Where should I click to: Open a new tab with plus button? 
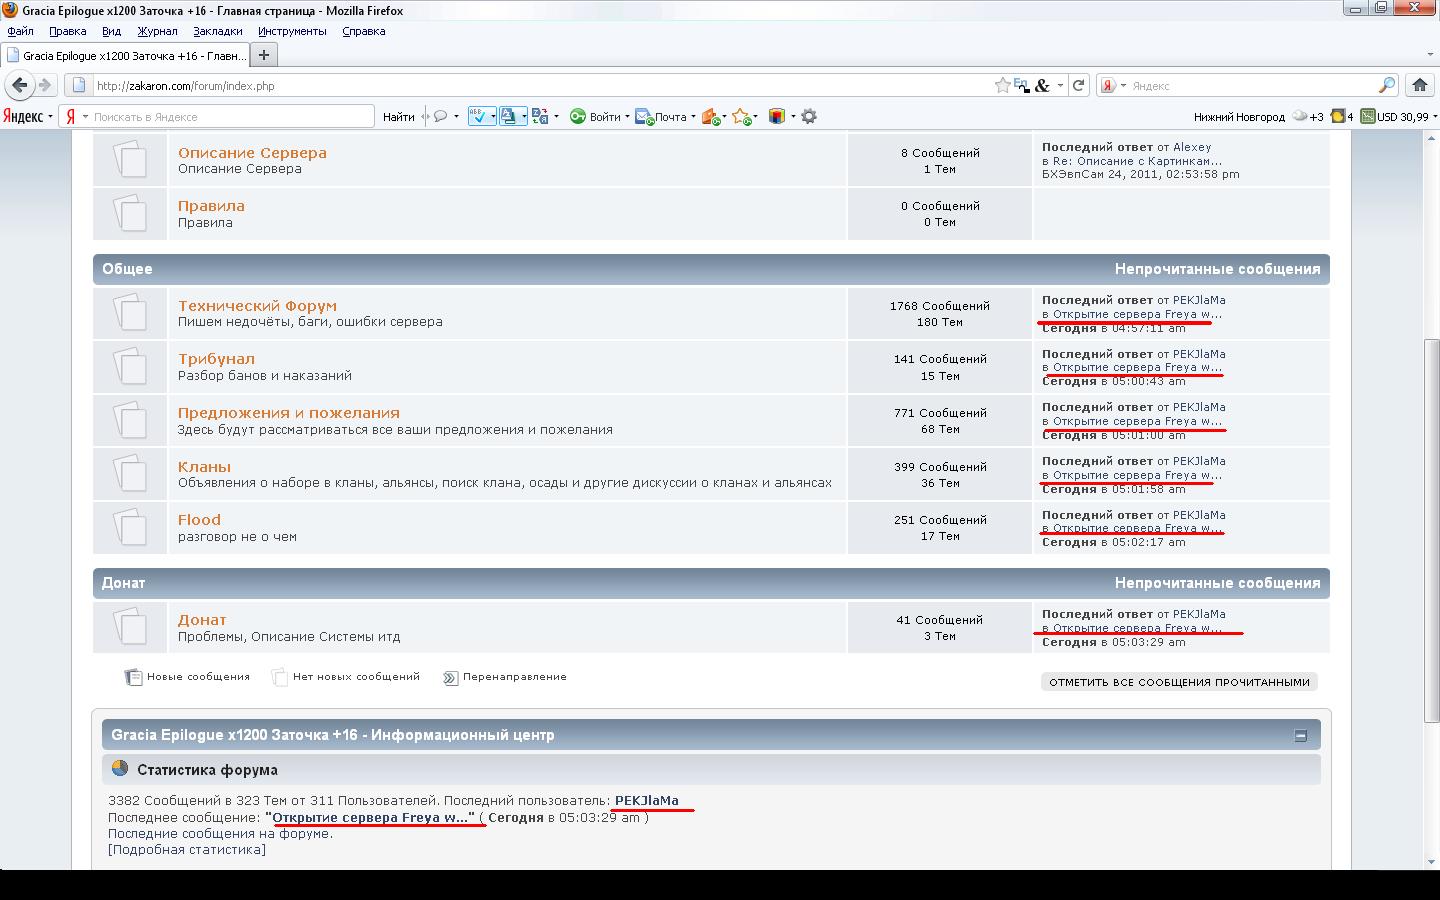click(x=263, y=55)
